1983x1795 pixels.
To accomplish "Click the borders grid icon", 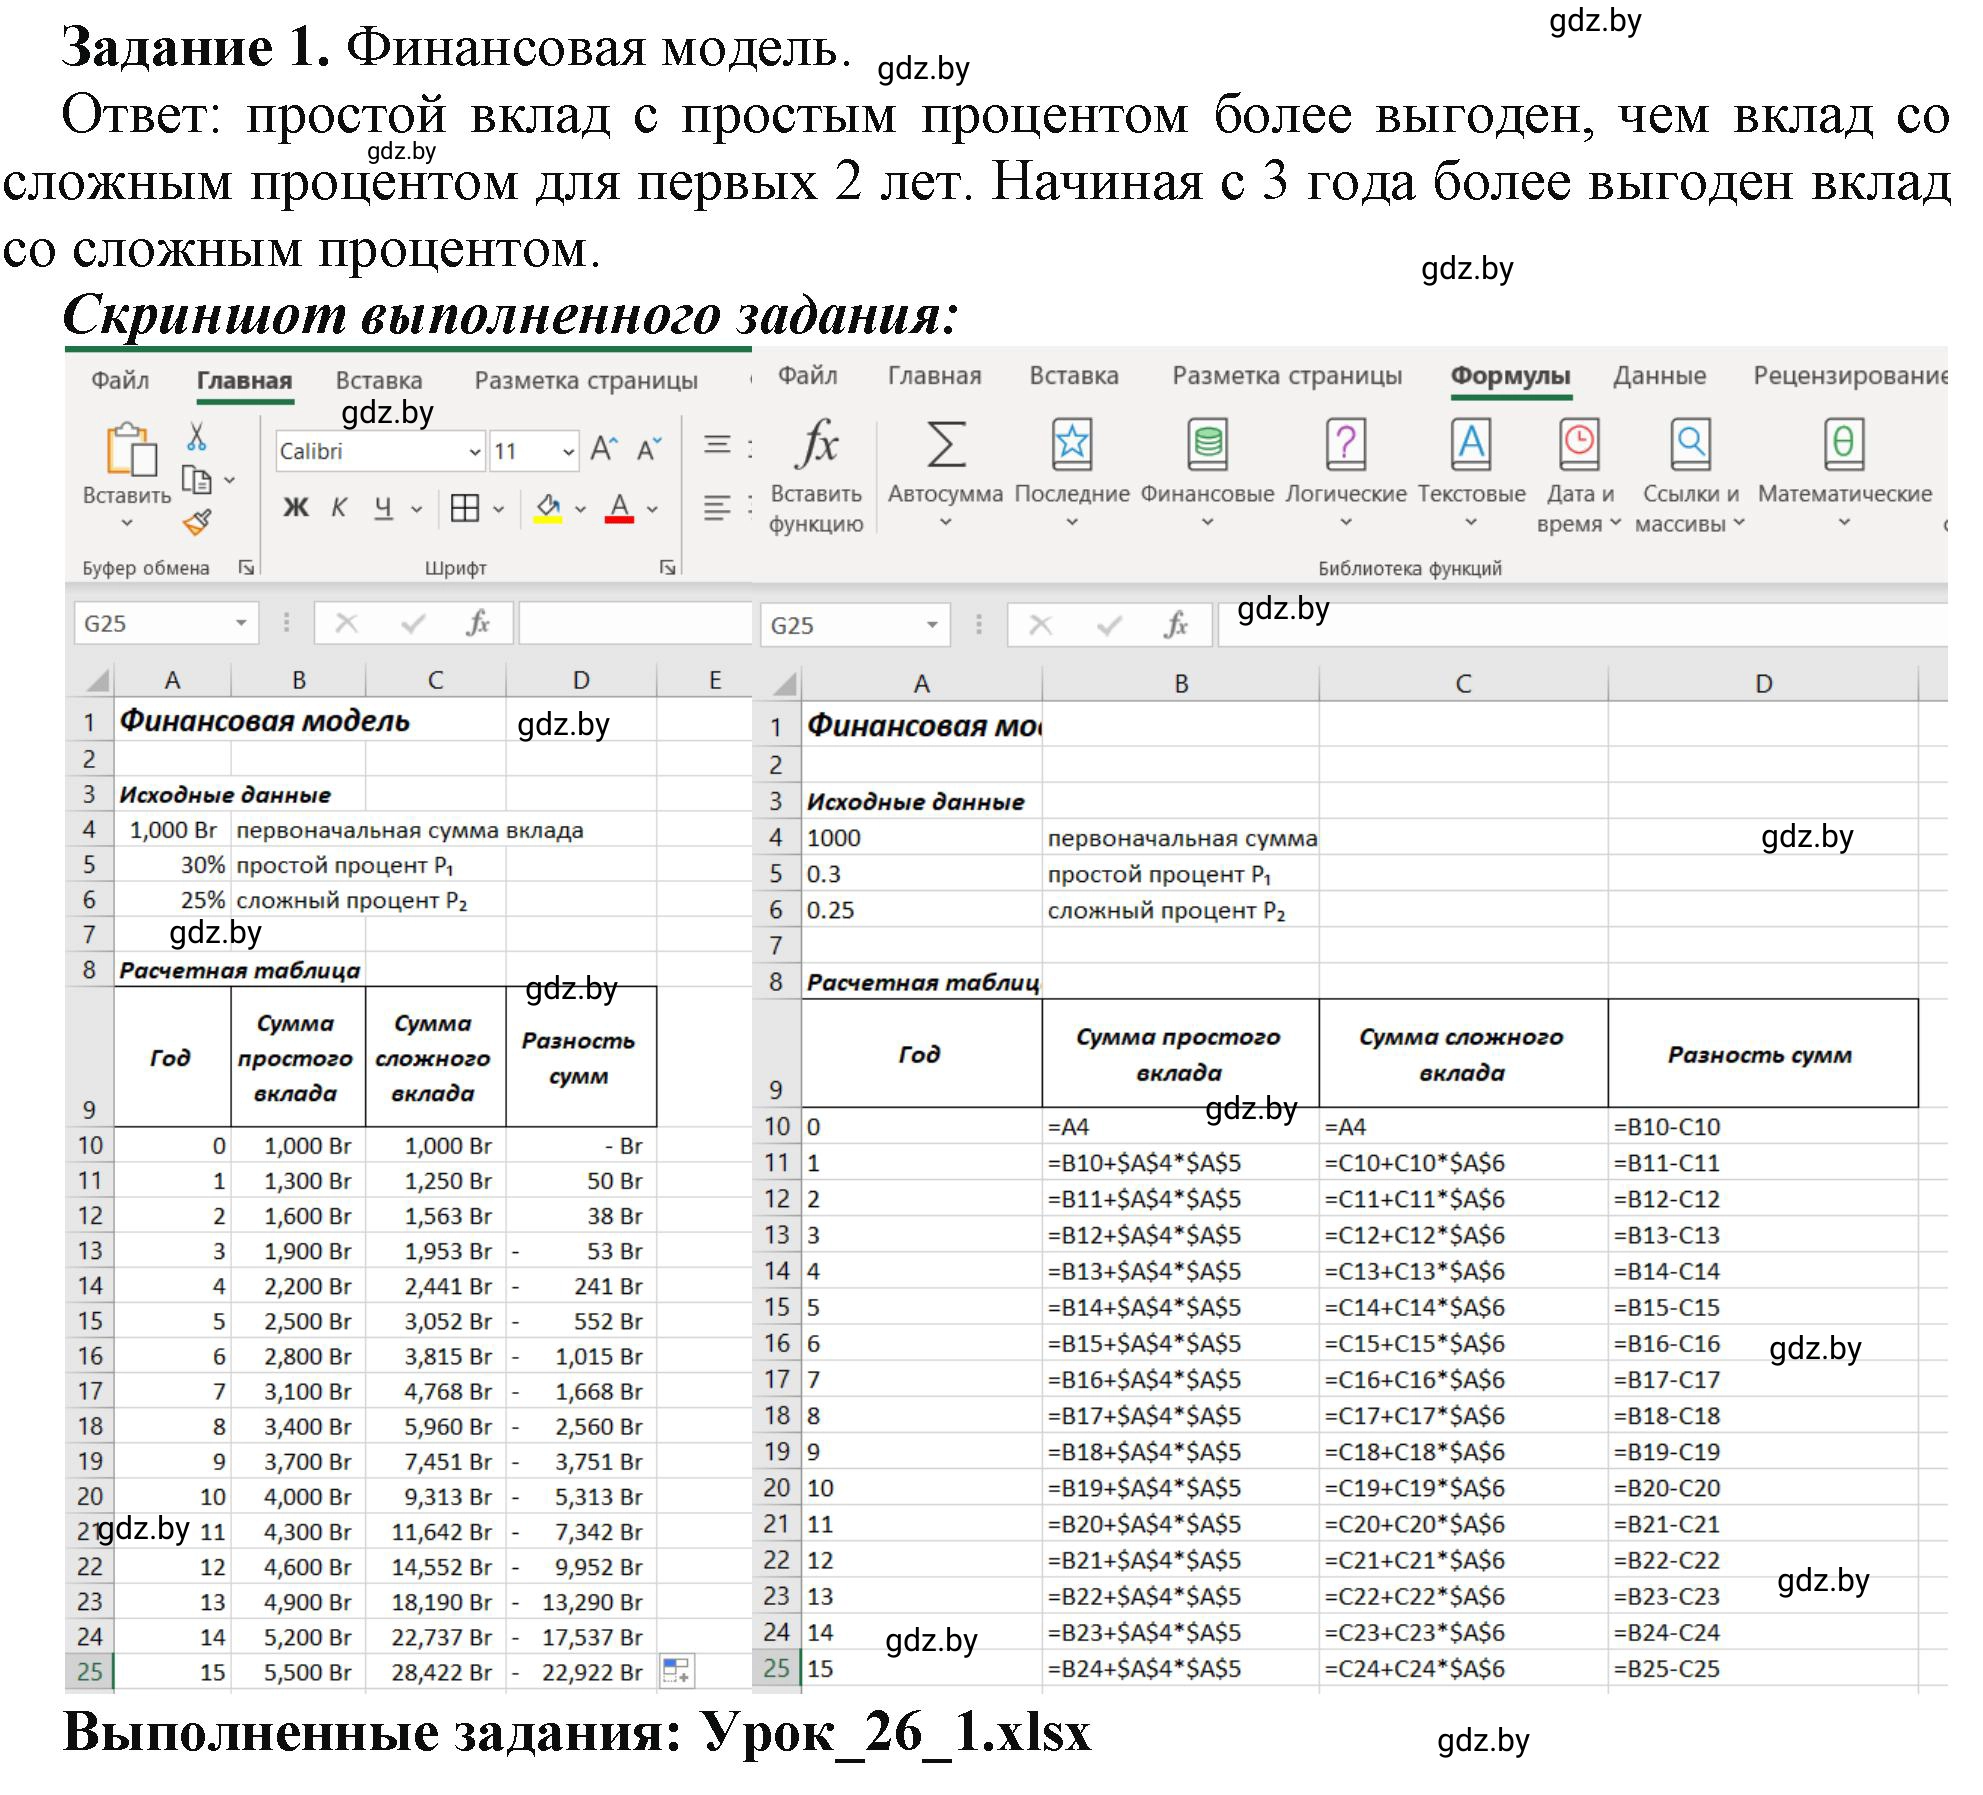I will tap(465, 508).
